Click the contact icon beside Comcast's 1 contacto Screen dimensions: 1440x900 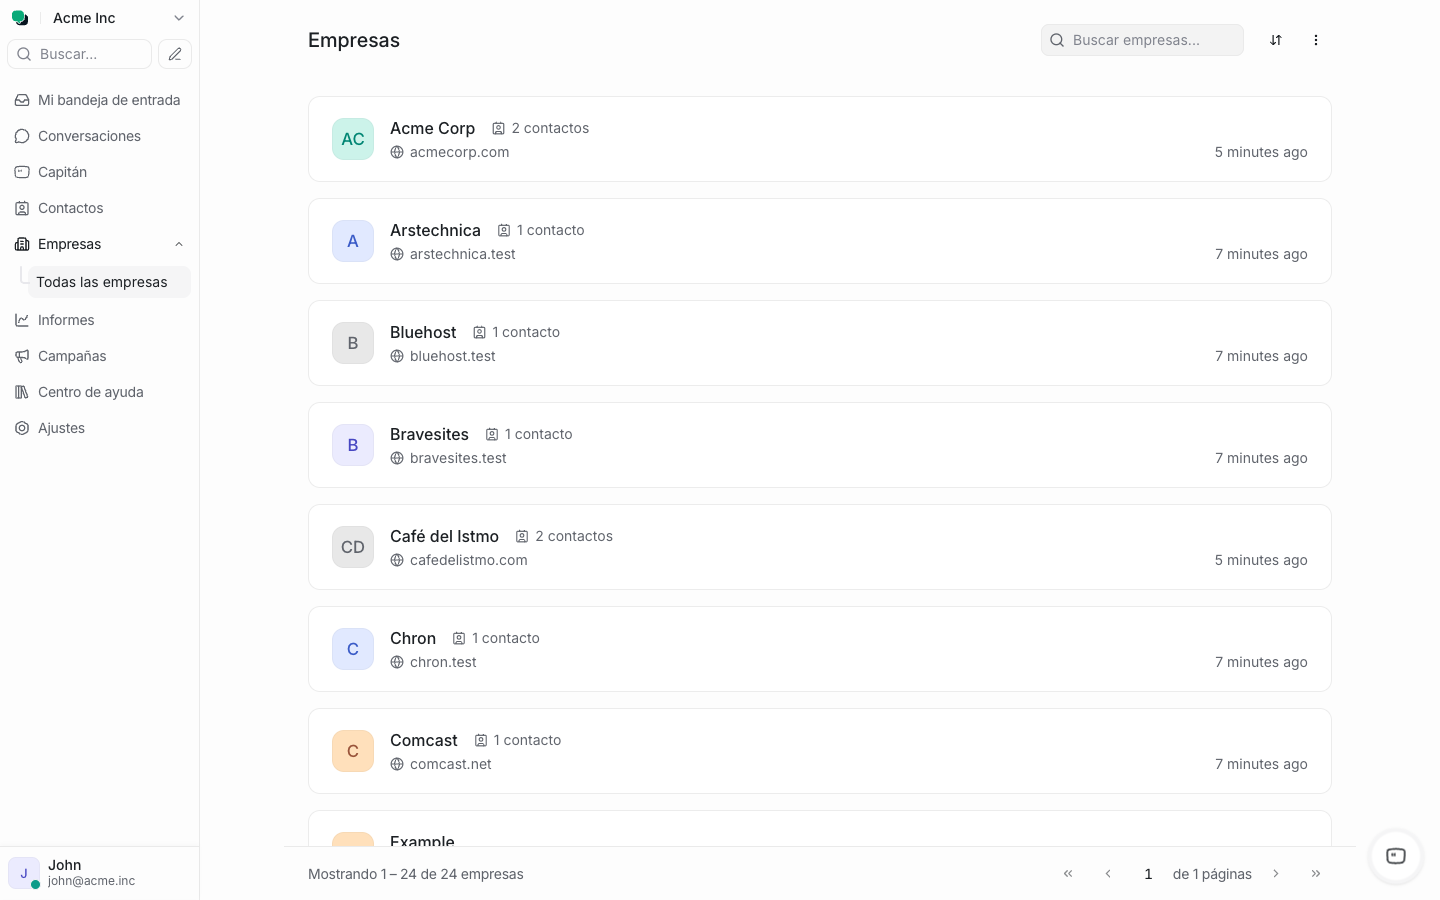click(481, 740)
